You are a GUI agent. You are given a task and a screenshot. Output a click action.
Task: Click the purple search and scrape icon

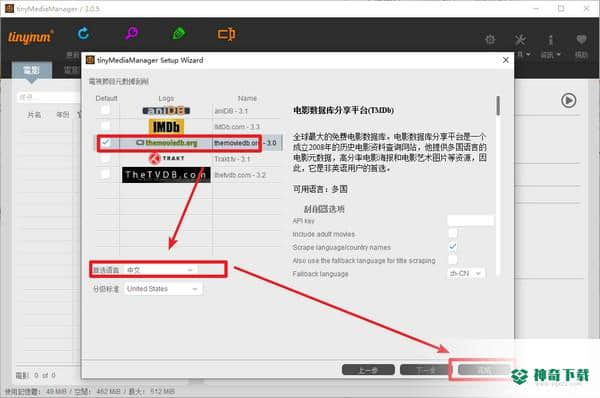tap(132, 34)
